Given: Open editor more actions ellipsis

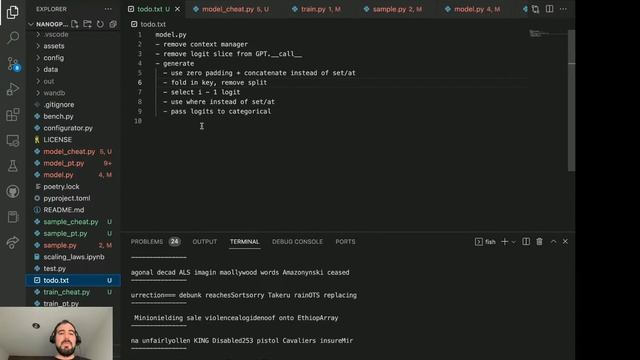Looking at the screenshot, I should point(563,9).
